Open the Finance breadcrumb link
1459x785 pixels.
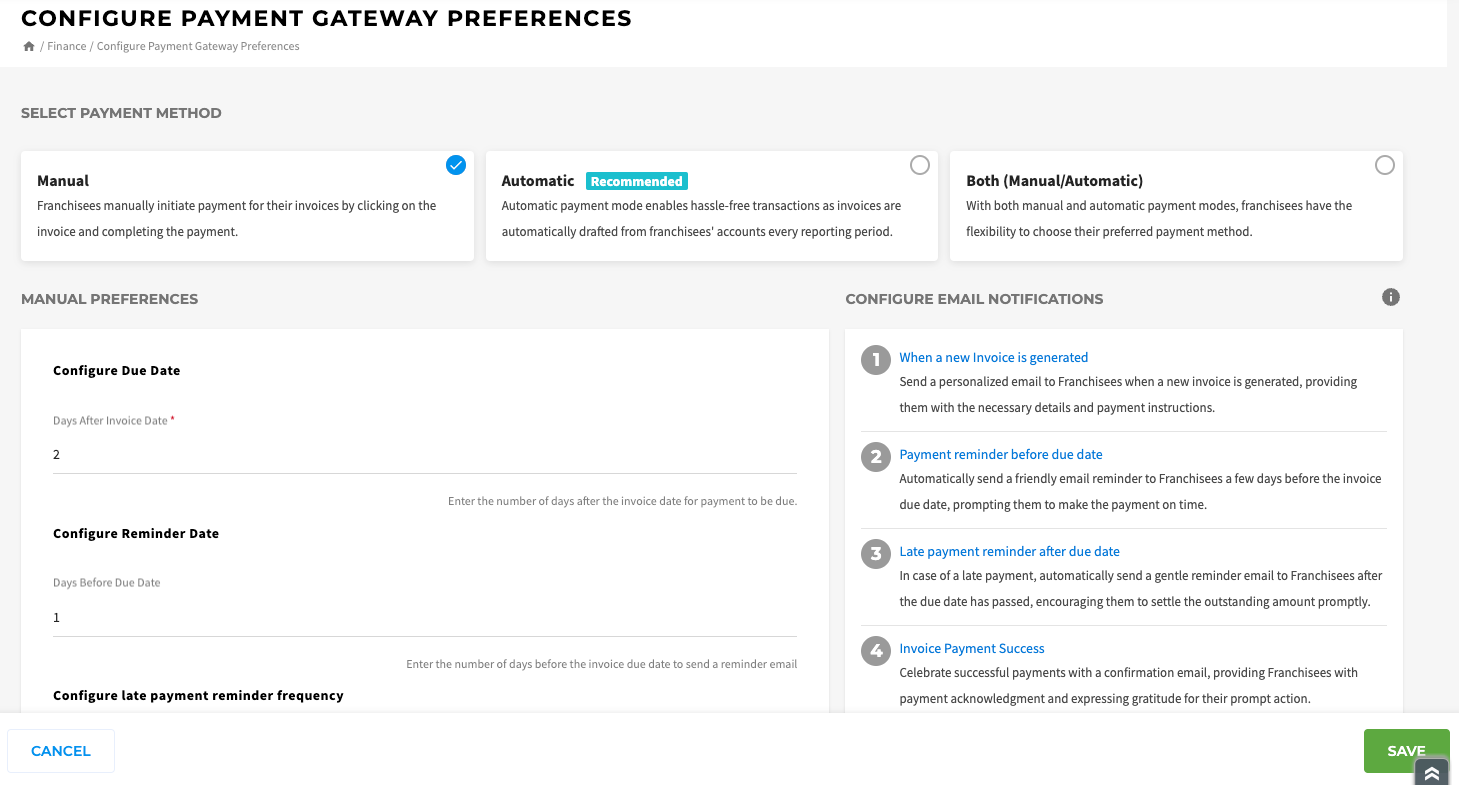pyautogui.click(x=67, y=46)
